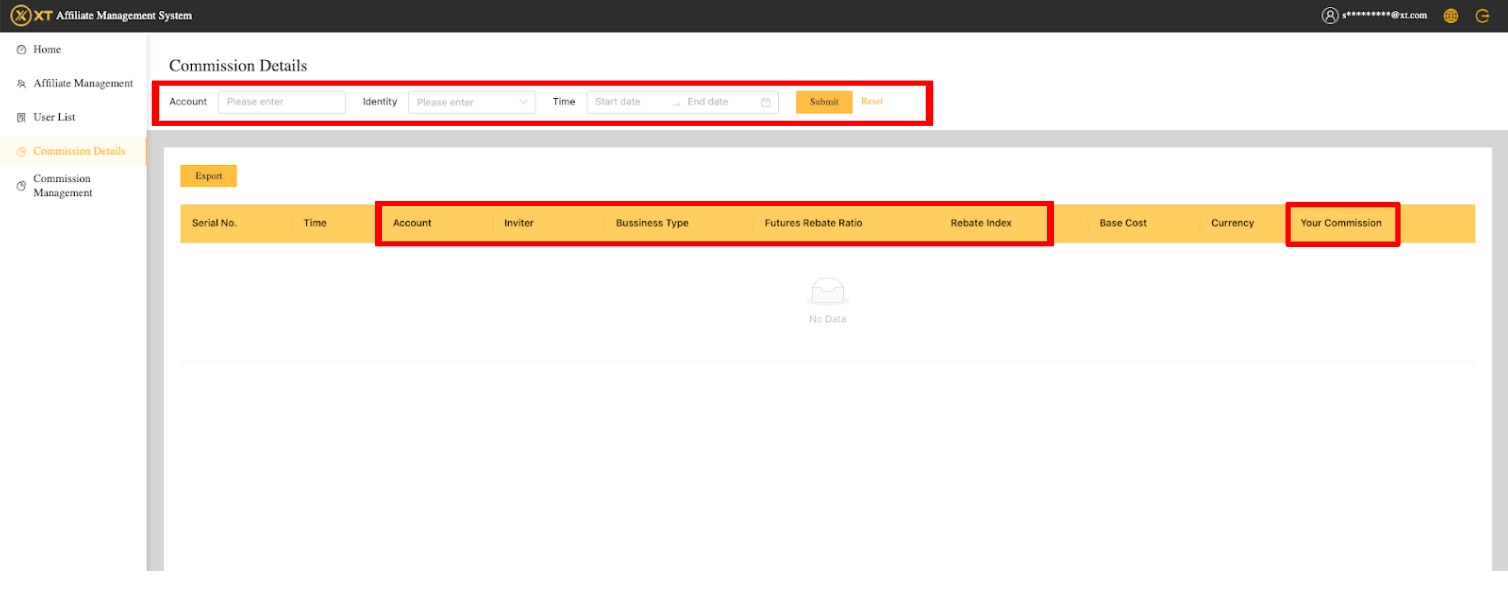Open the Commission Details menu item
This screenshot has width=1508, height=605.
[79, 152]
